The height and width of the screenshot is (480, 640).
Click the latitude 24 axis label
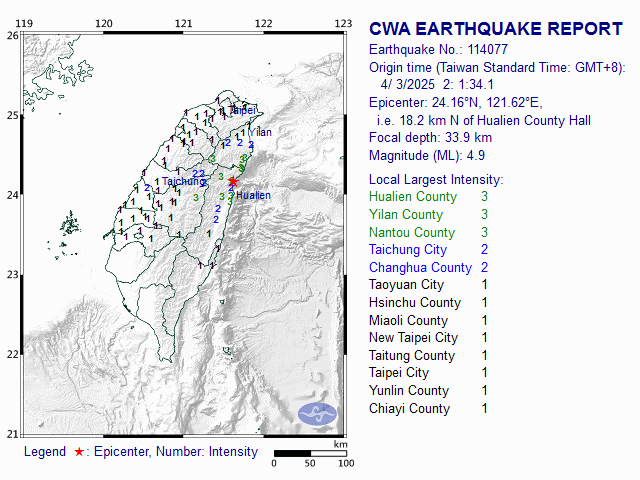13,195
